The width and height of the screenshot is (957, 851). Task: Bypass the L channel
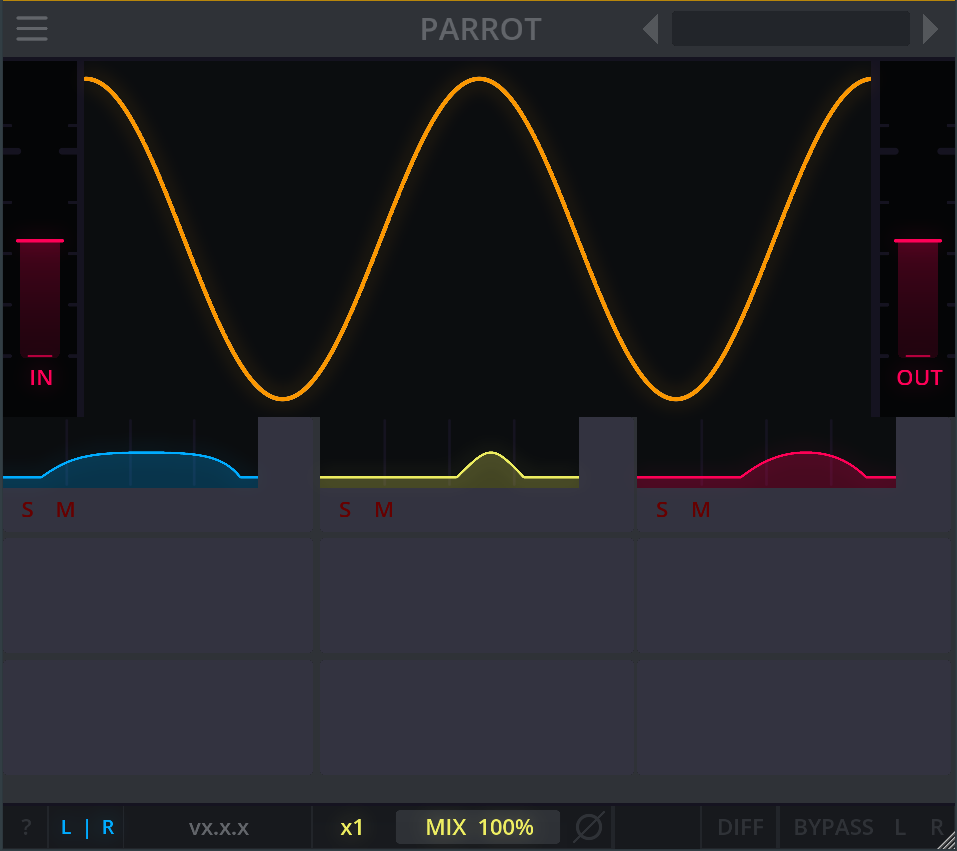tap(900, 827)
